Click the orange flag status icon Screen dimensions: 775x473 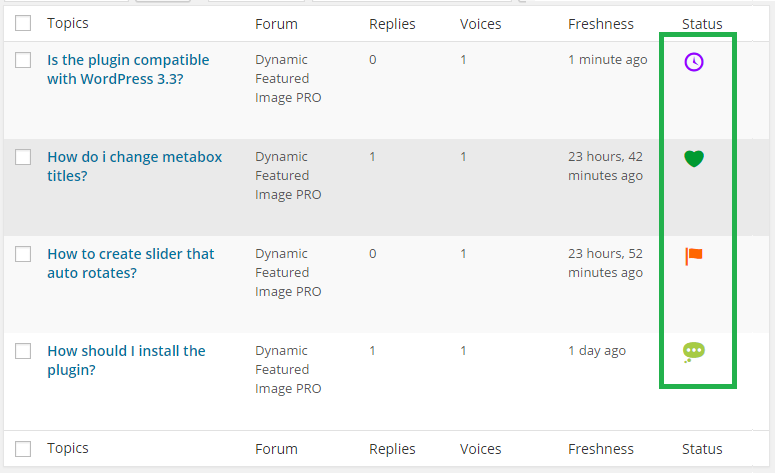pyautogui.click(x=694, y=256)
